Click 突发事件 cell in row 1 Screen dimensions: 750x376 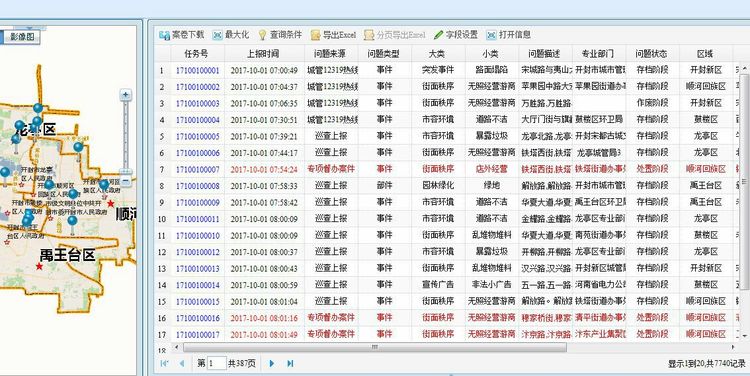[x=437, y=70]
